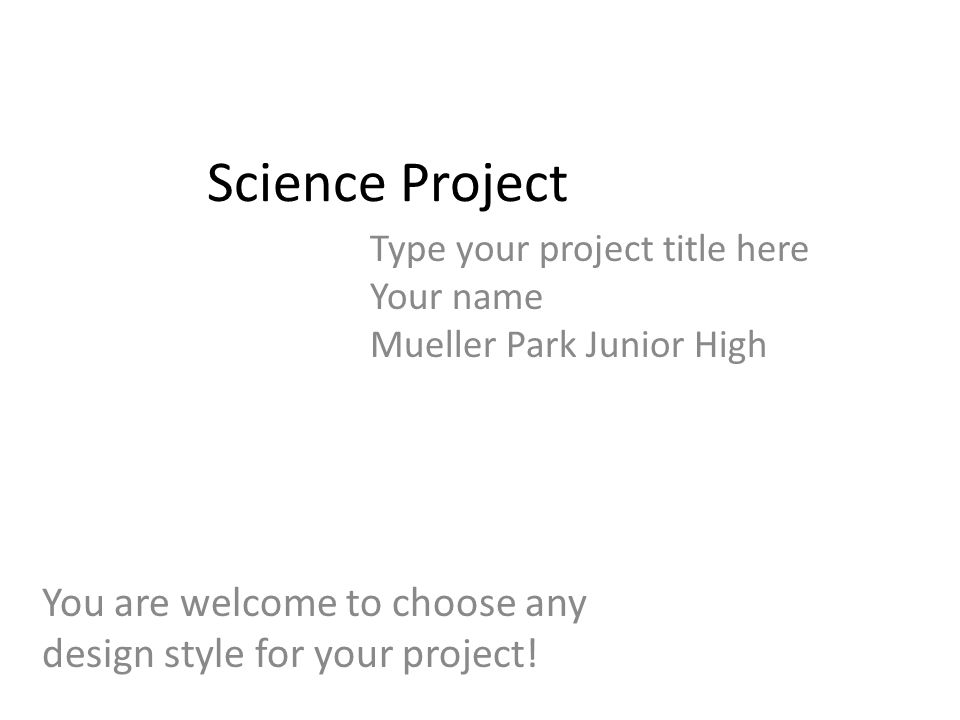Image resolution: width=960 pixels, height=720 pixels.
Task: Click the word "project!" in the bottom note
Action: click(x=470, y=656)
